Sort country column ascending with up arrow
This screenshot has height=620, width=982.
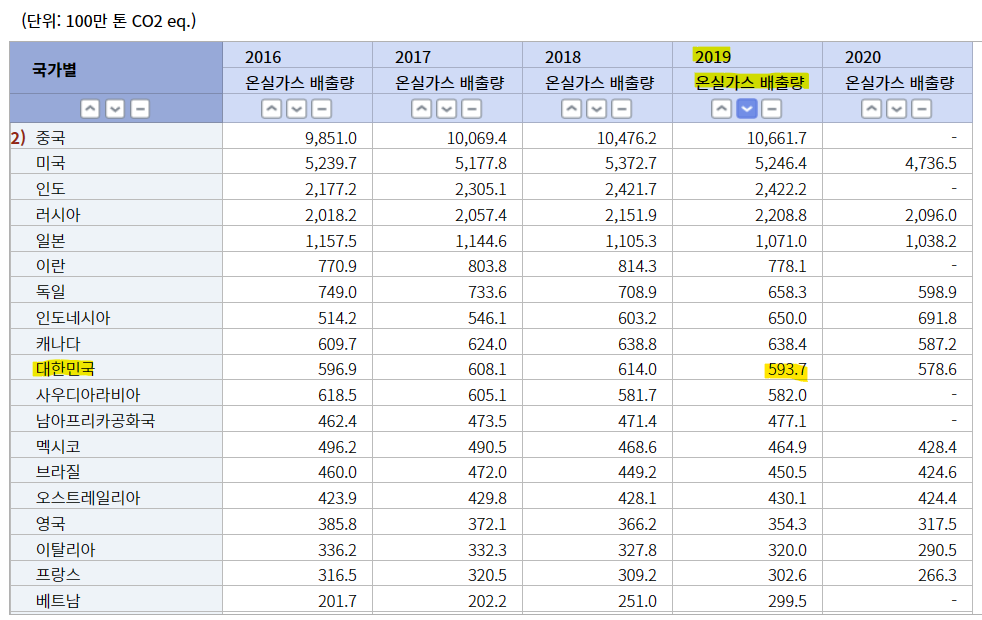pyautogui.click(x=90, y=109)
